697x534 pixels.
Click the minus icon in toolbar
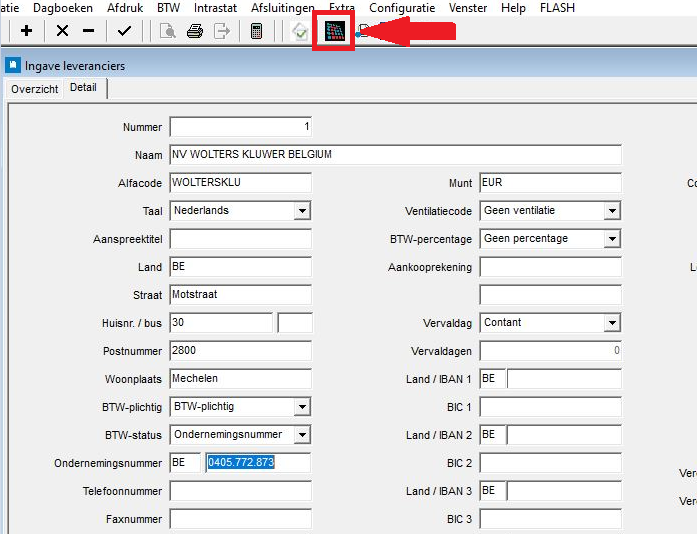click(88, 31)
